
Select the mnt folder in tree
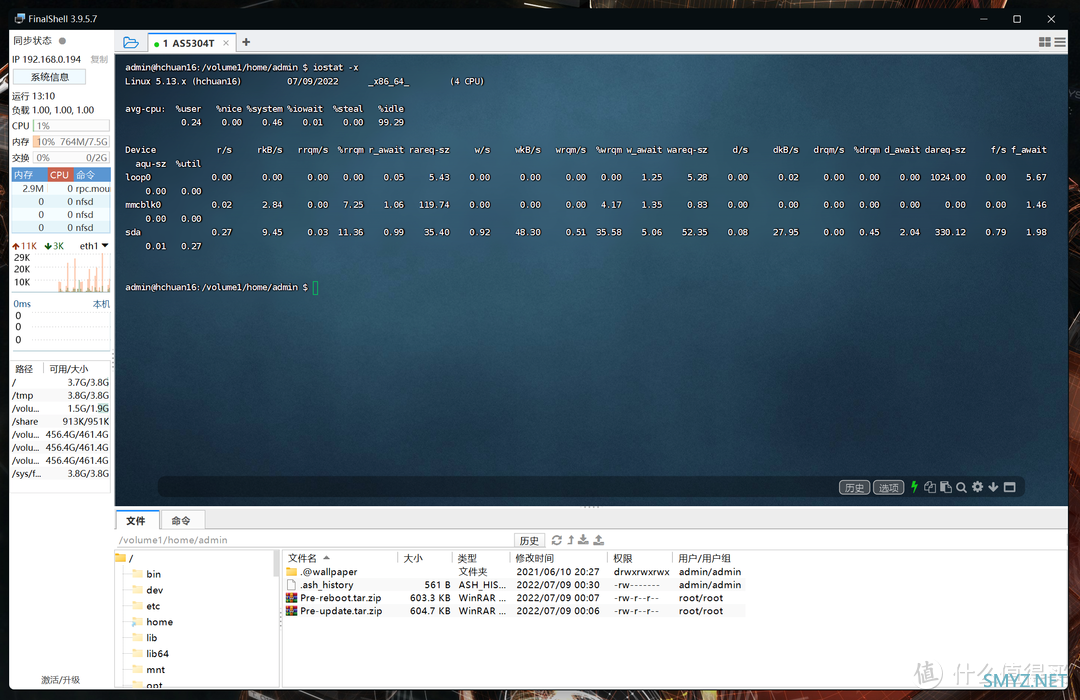coord(148,670)
